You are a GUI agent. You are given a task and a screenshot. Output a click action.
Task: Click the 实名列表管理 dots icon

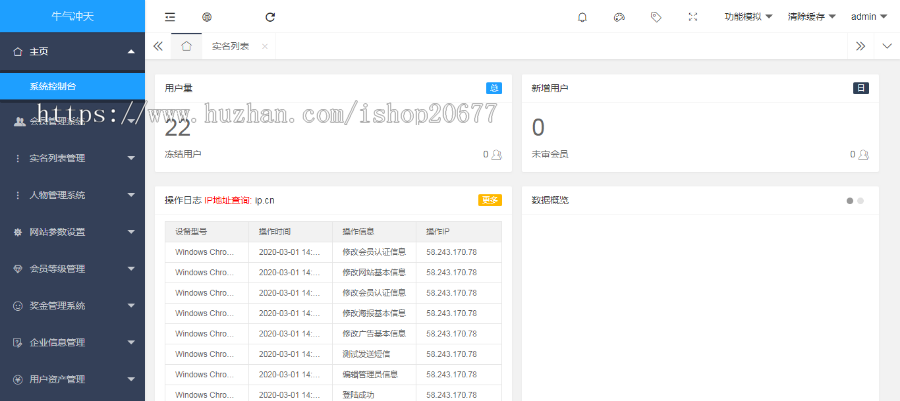point(17,158)
